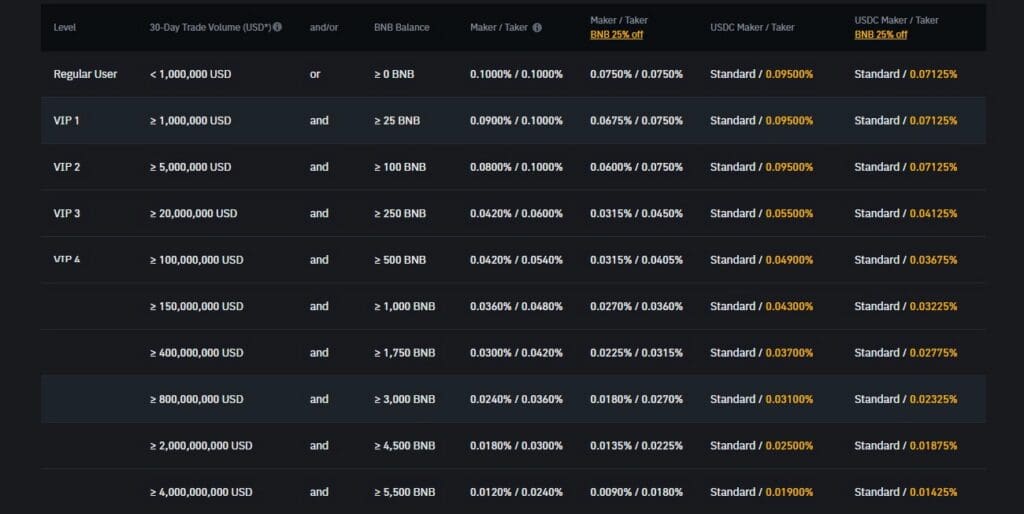Click the ≥ 5,000,000 USD volume cell
The height and width of the screenshot is (514, 1024).
[191, 167]
